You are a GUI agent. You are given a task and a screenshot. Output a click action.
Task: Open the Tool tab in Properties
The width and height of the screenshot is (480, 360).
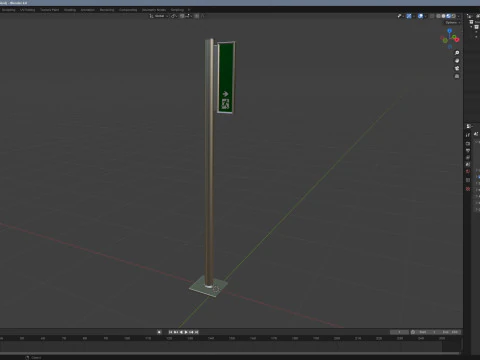point(468,135)
